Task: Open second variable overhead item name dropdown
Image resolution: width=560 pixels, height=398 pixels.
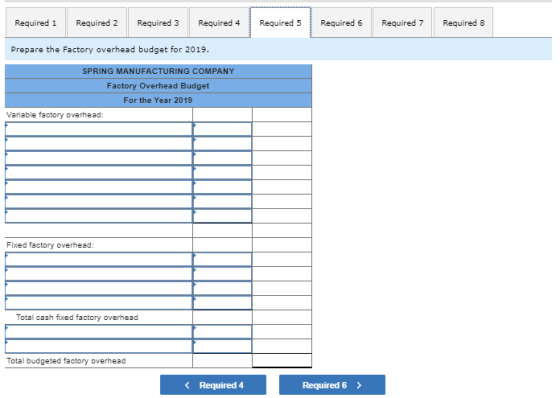Action: pos(99,144)
